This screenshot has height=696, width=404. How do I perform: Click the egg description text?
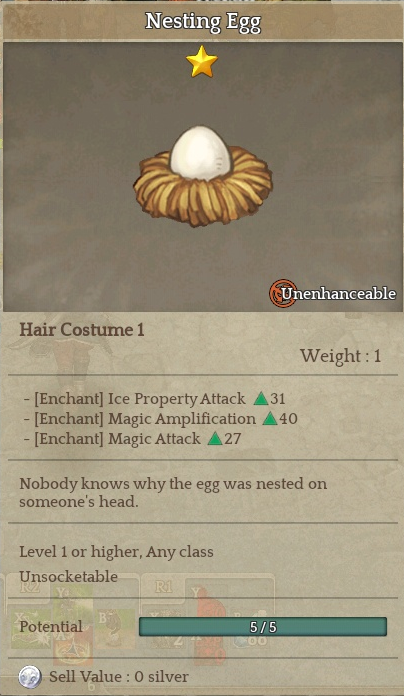pos(173,492)
